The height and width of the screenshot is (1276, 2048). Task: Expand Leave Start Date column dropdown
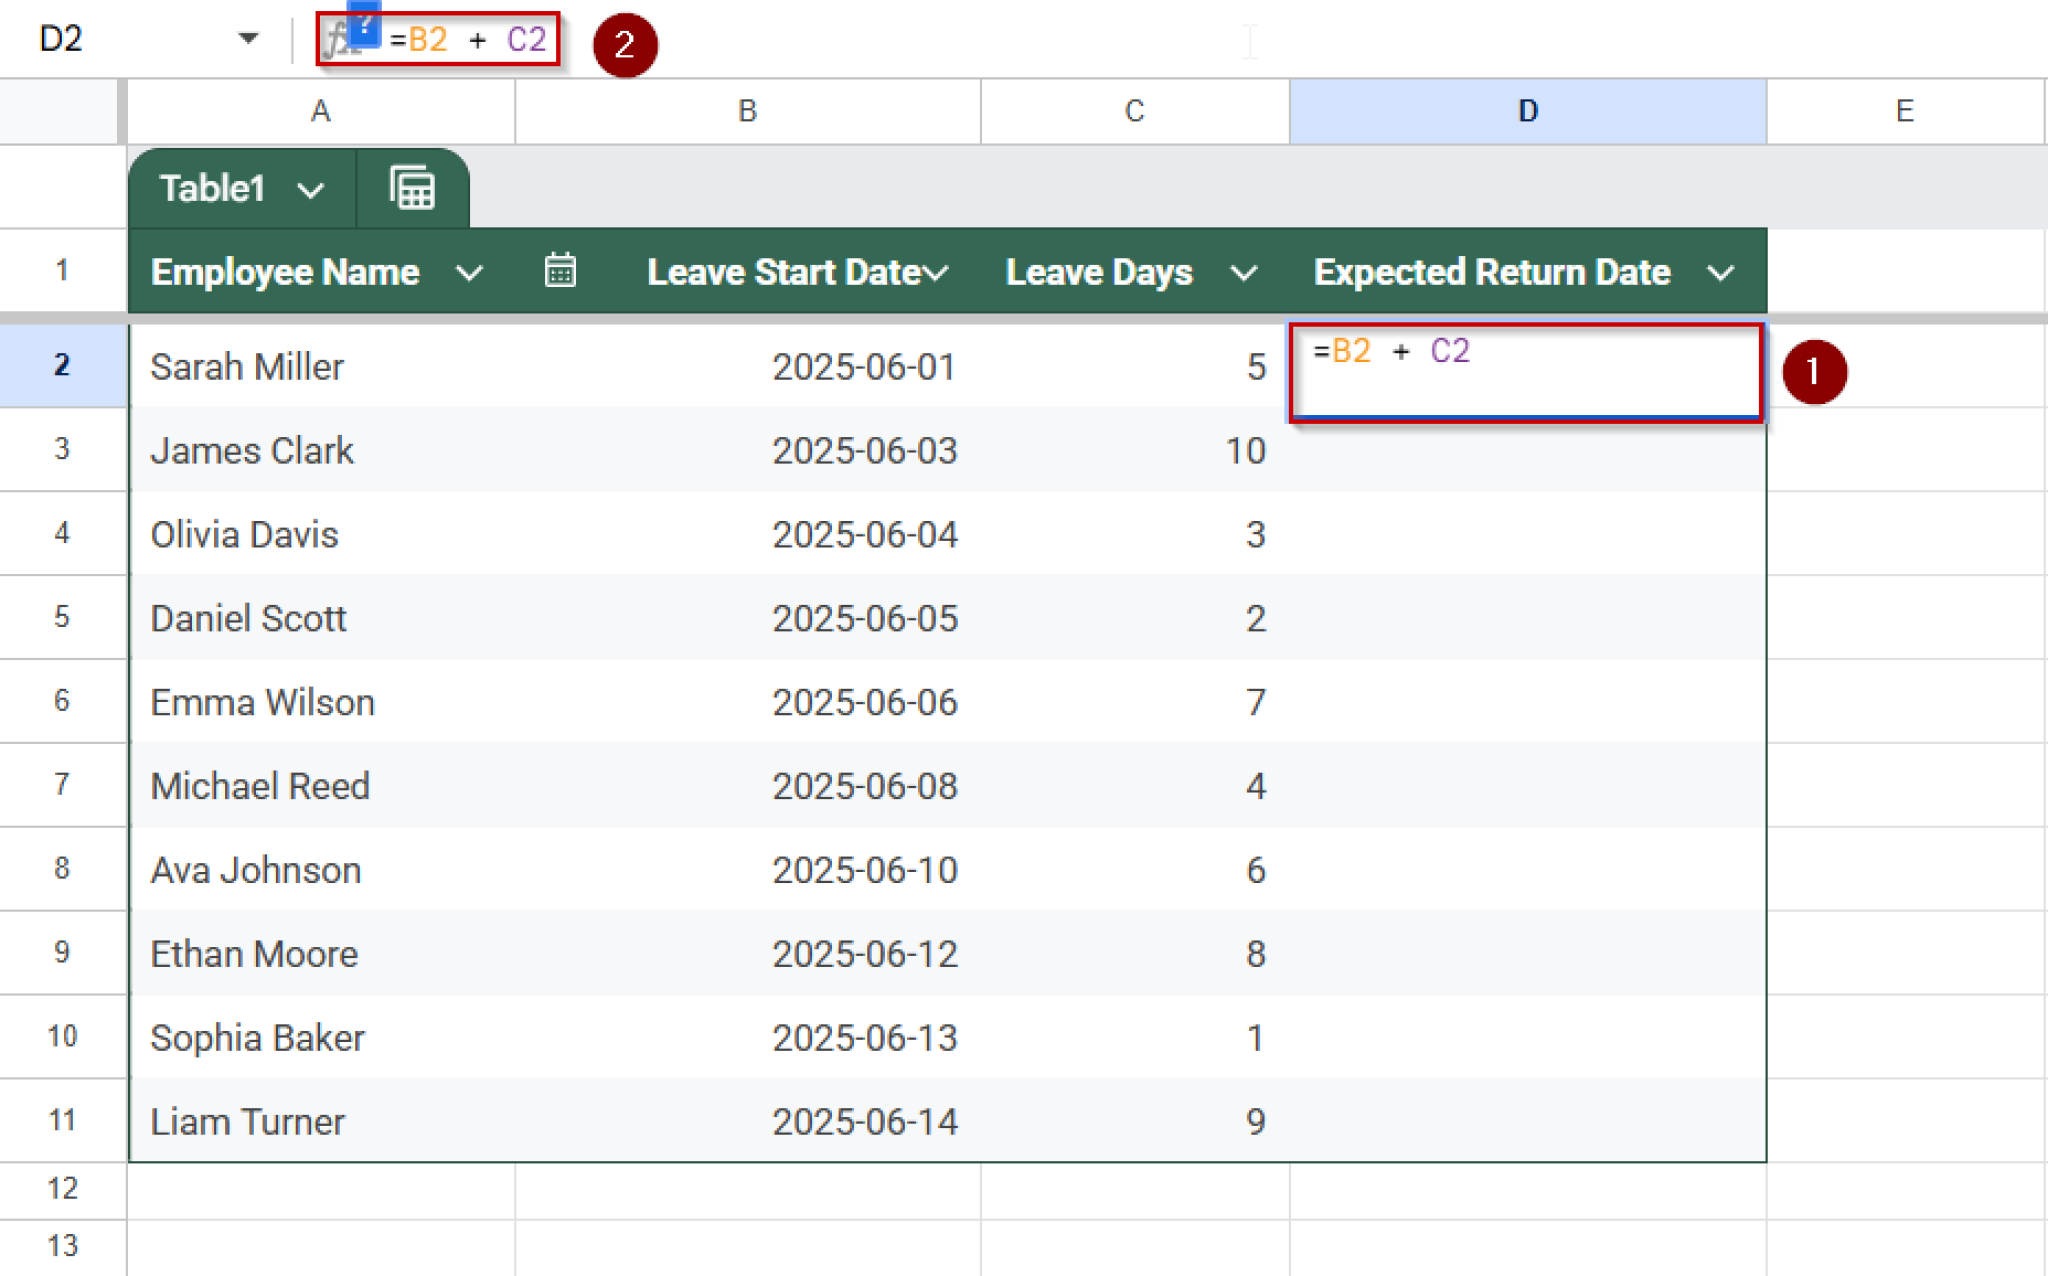[x=937, y=273]
